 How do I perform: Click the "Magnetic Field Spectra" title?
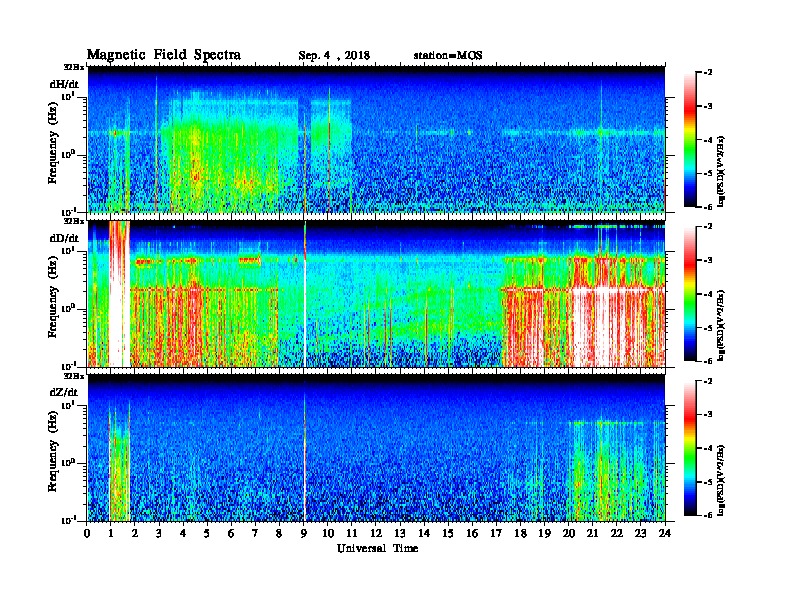164,55
